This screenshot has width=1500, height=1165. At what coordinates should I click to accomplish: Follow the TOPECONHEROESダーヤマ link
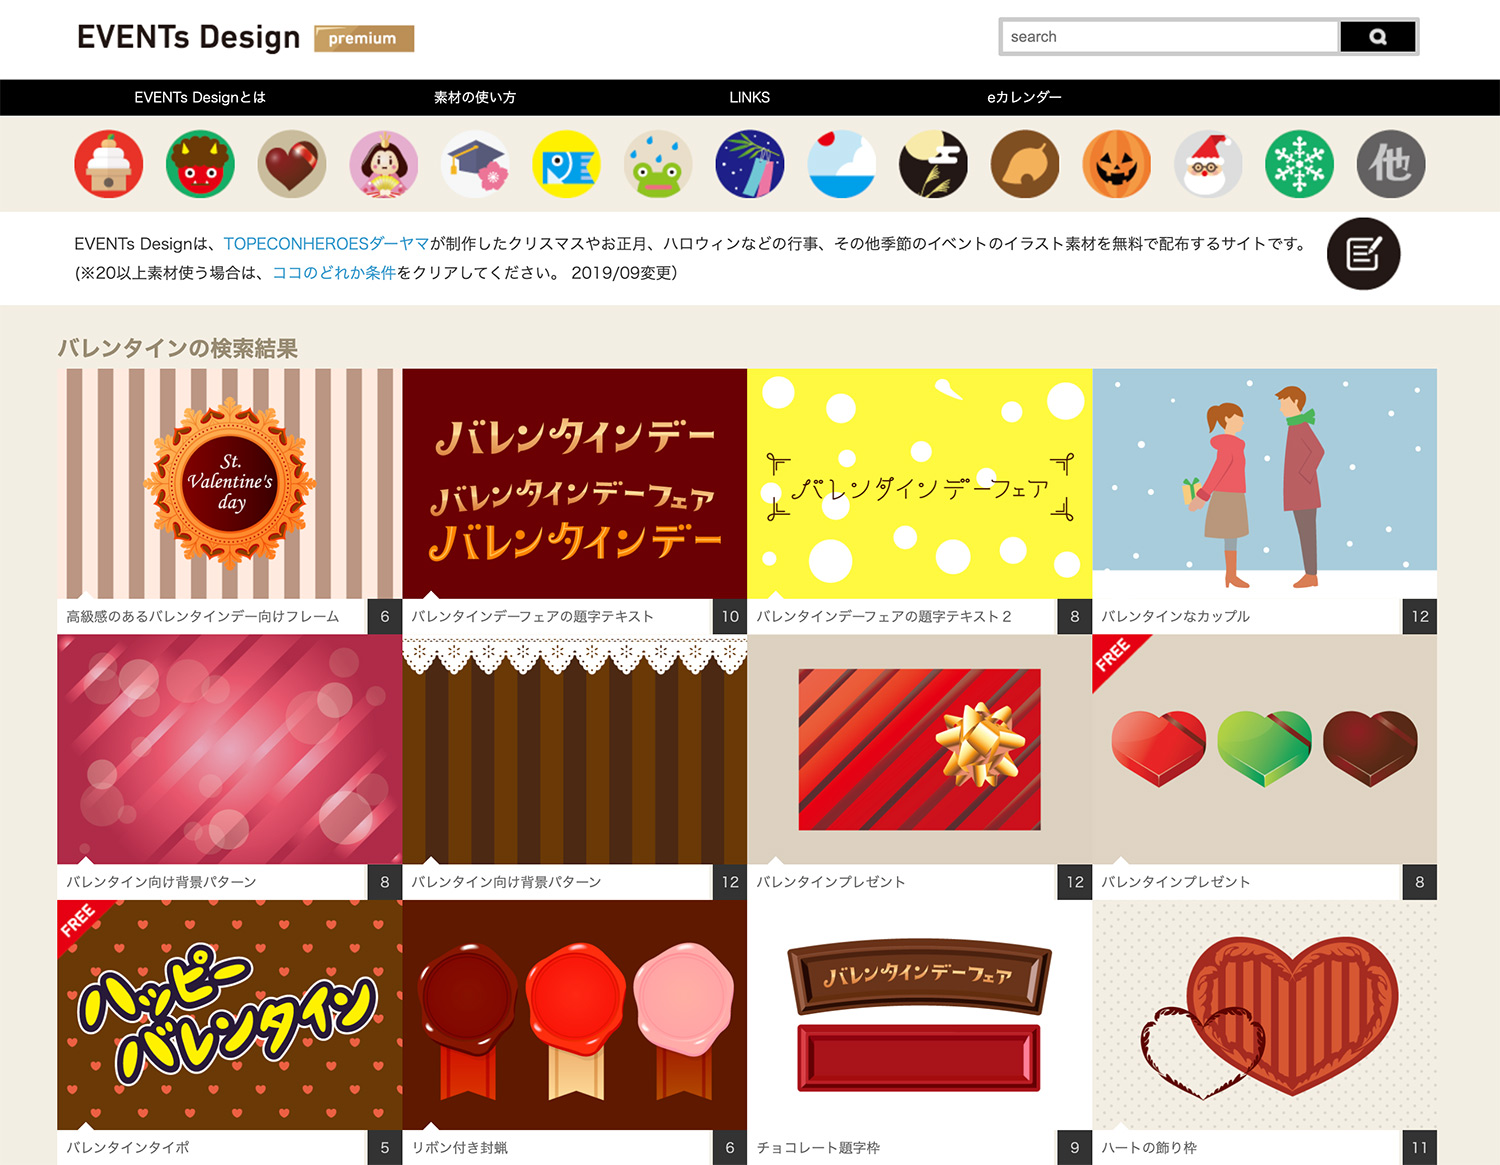click(327, 240)
